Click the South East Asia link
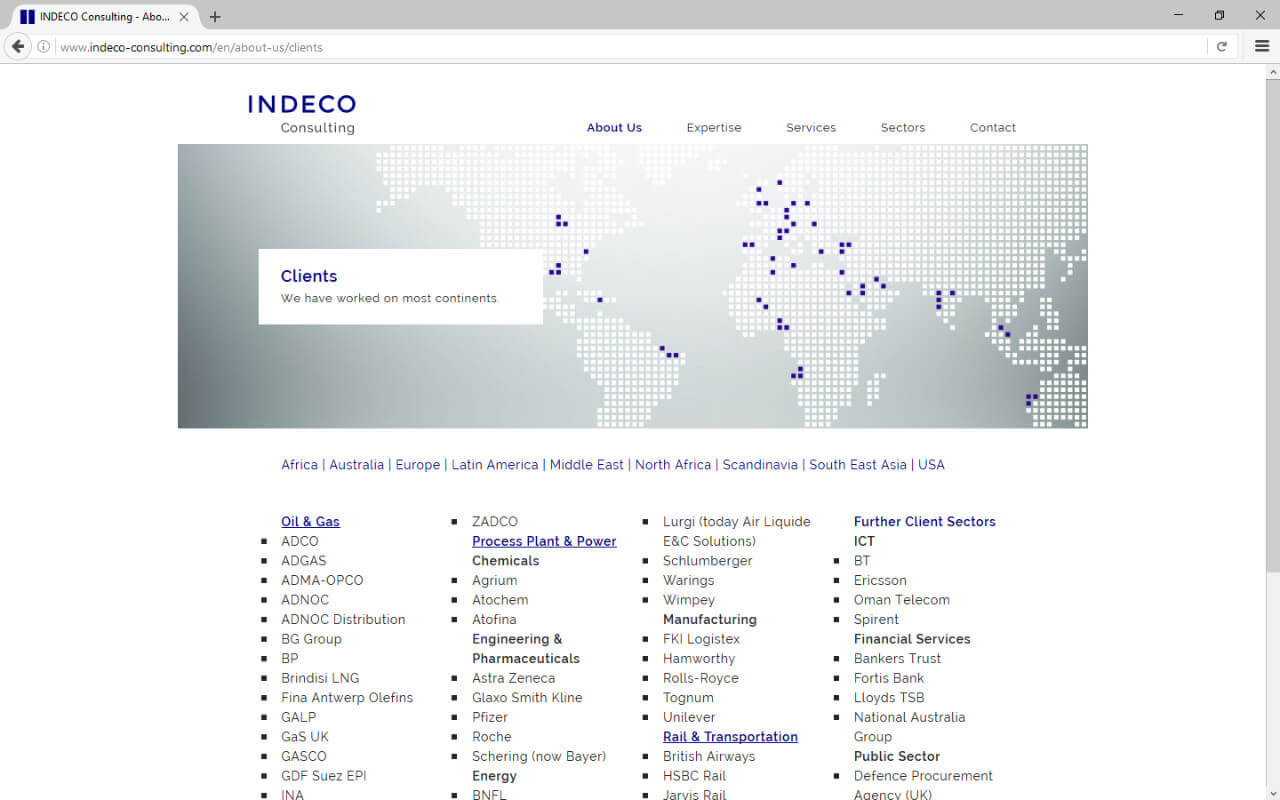This screenshot has width=1280, height=800. tap(858, 465)
